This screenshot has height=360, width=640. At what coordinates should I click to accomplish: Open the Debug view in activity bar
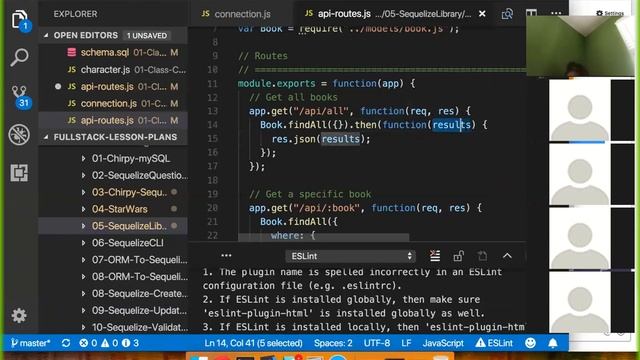(x=19, y=134)
